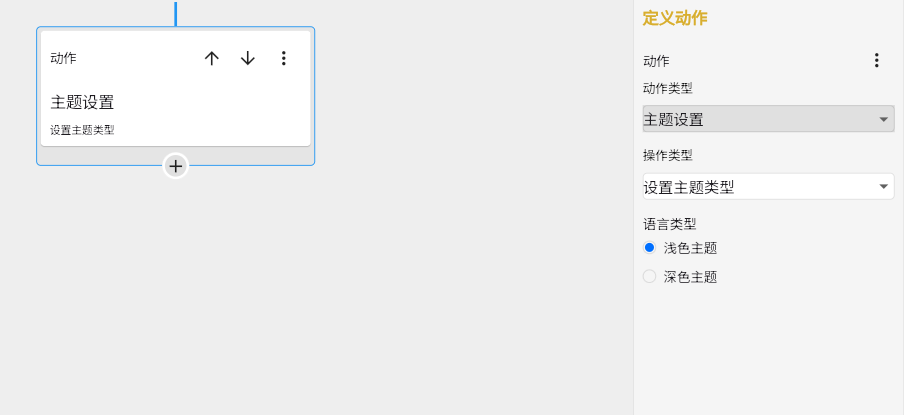904x415 pixels.
Task: Open the action card's three-dot menu
Action: [x=284, y=59]
